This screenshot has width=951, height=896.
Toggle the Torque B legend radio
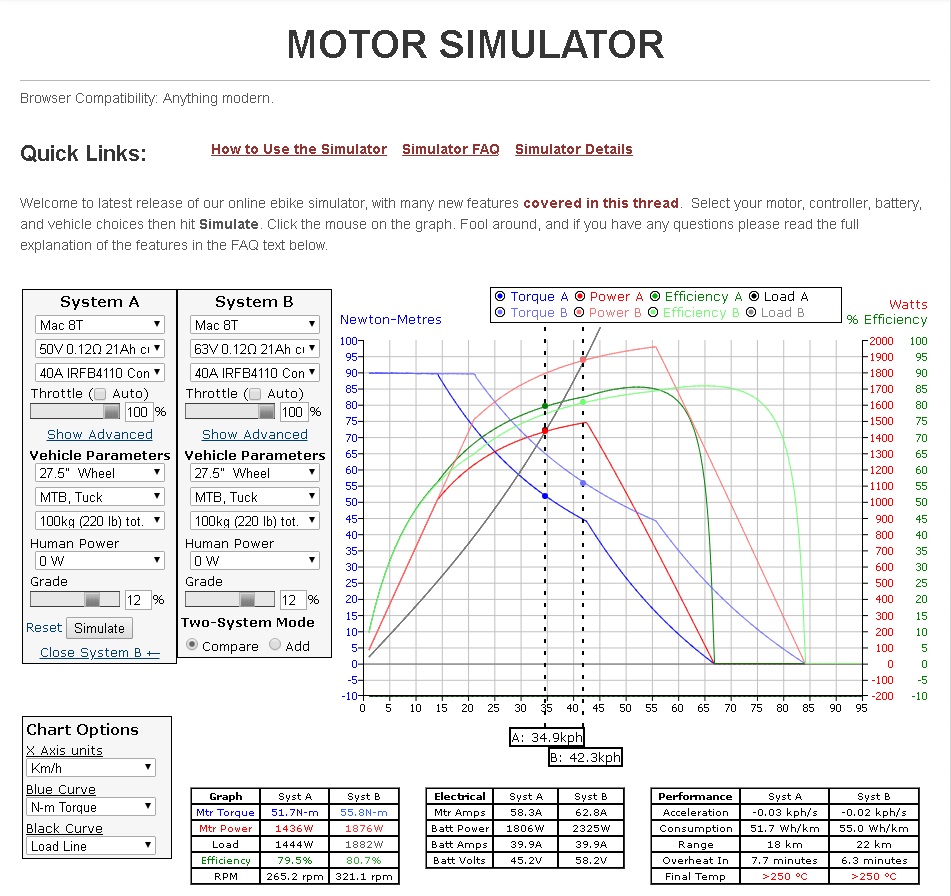point(500,312)
